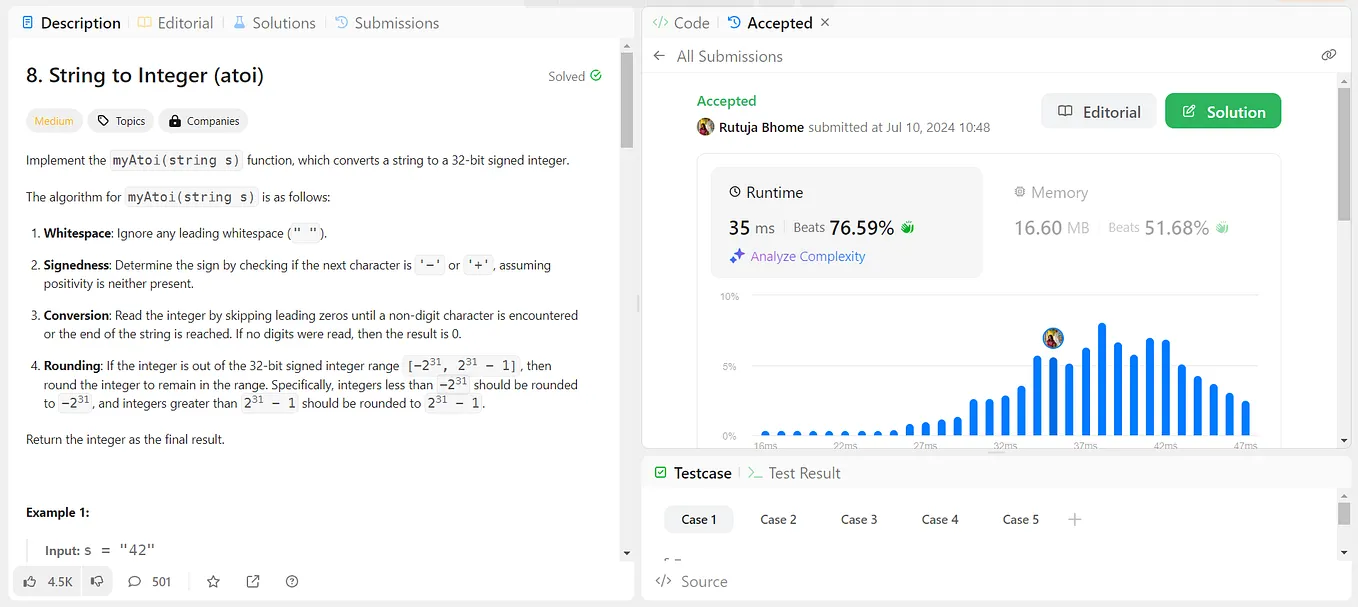
Task: Open comments via the speech bubble icon
Action: coord(133,581)
